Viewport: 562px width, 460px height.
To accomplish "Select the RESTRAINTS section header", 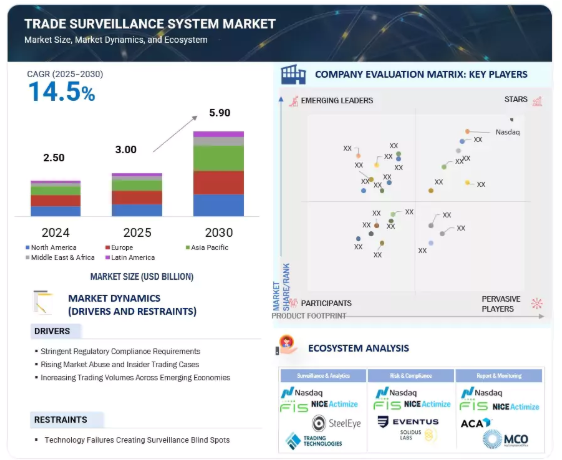I will pyautogui.click(x=67, y=419).
